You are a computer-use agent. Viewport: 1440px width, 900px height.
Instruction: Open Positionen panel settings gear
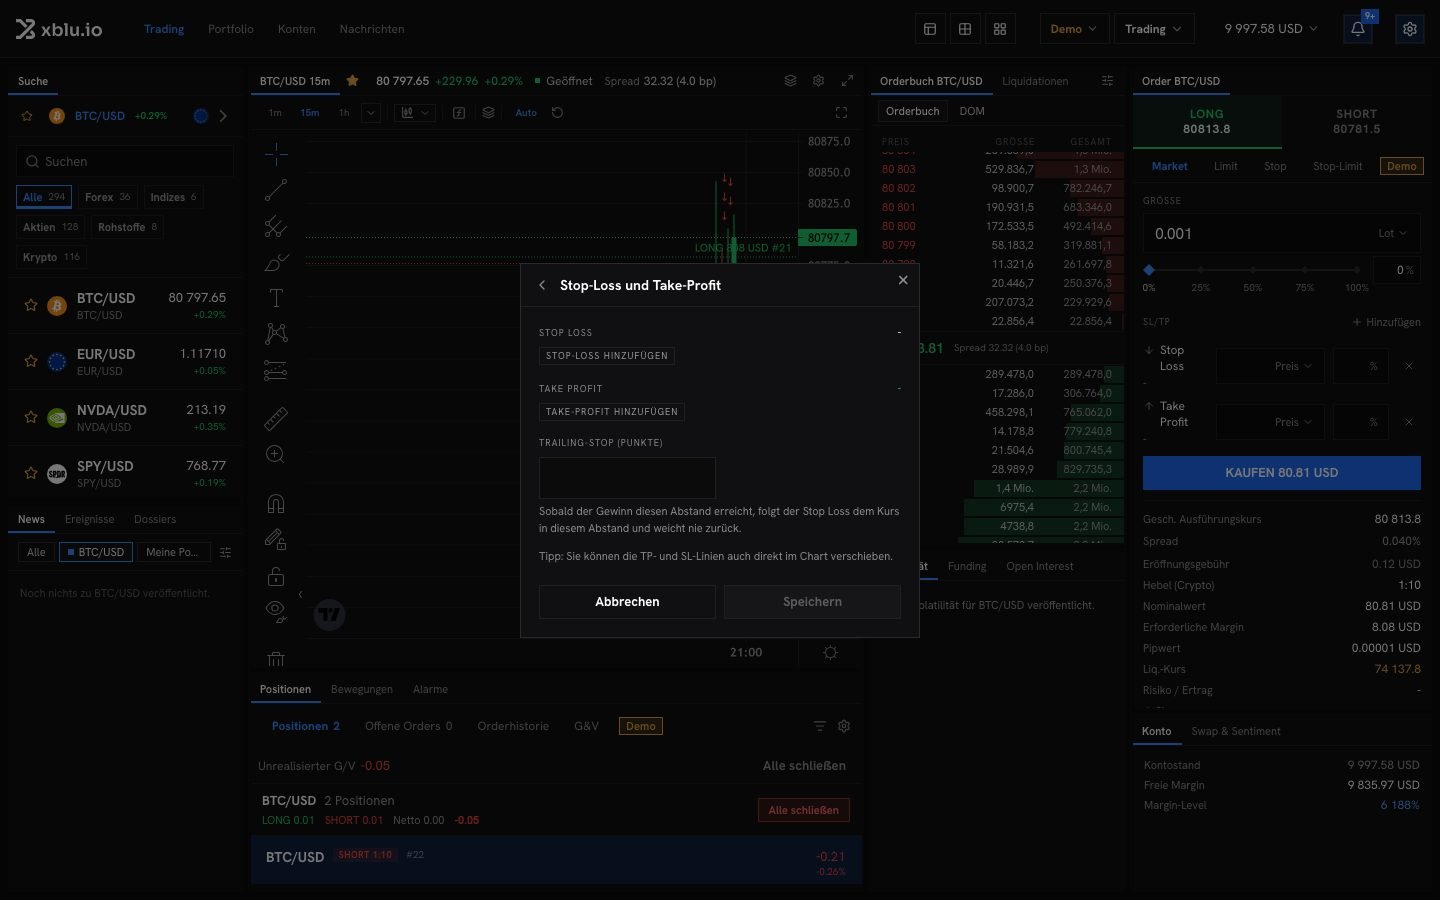844,726
